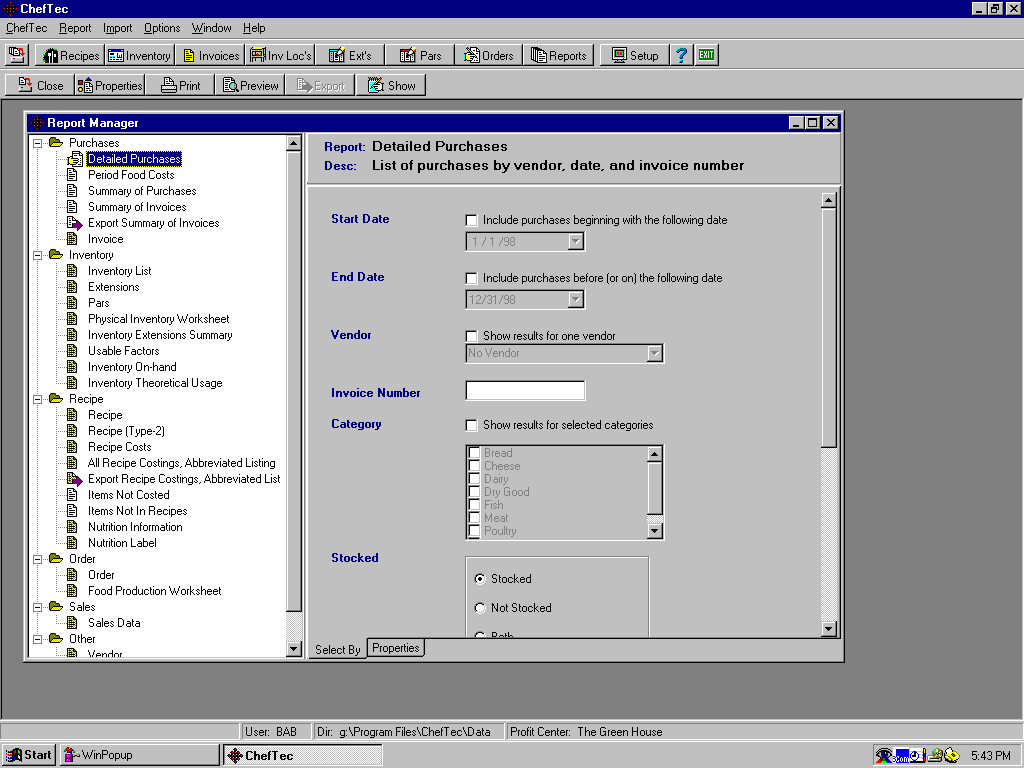The height and width of the screenshot is (768, 1024).
Task: Open Orders toolbar button
Action: (x=490, y=56)
